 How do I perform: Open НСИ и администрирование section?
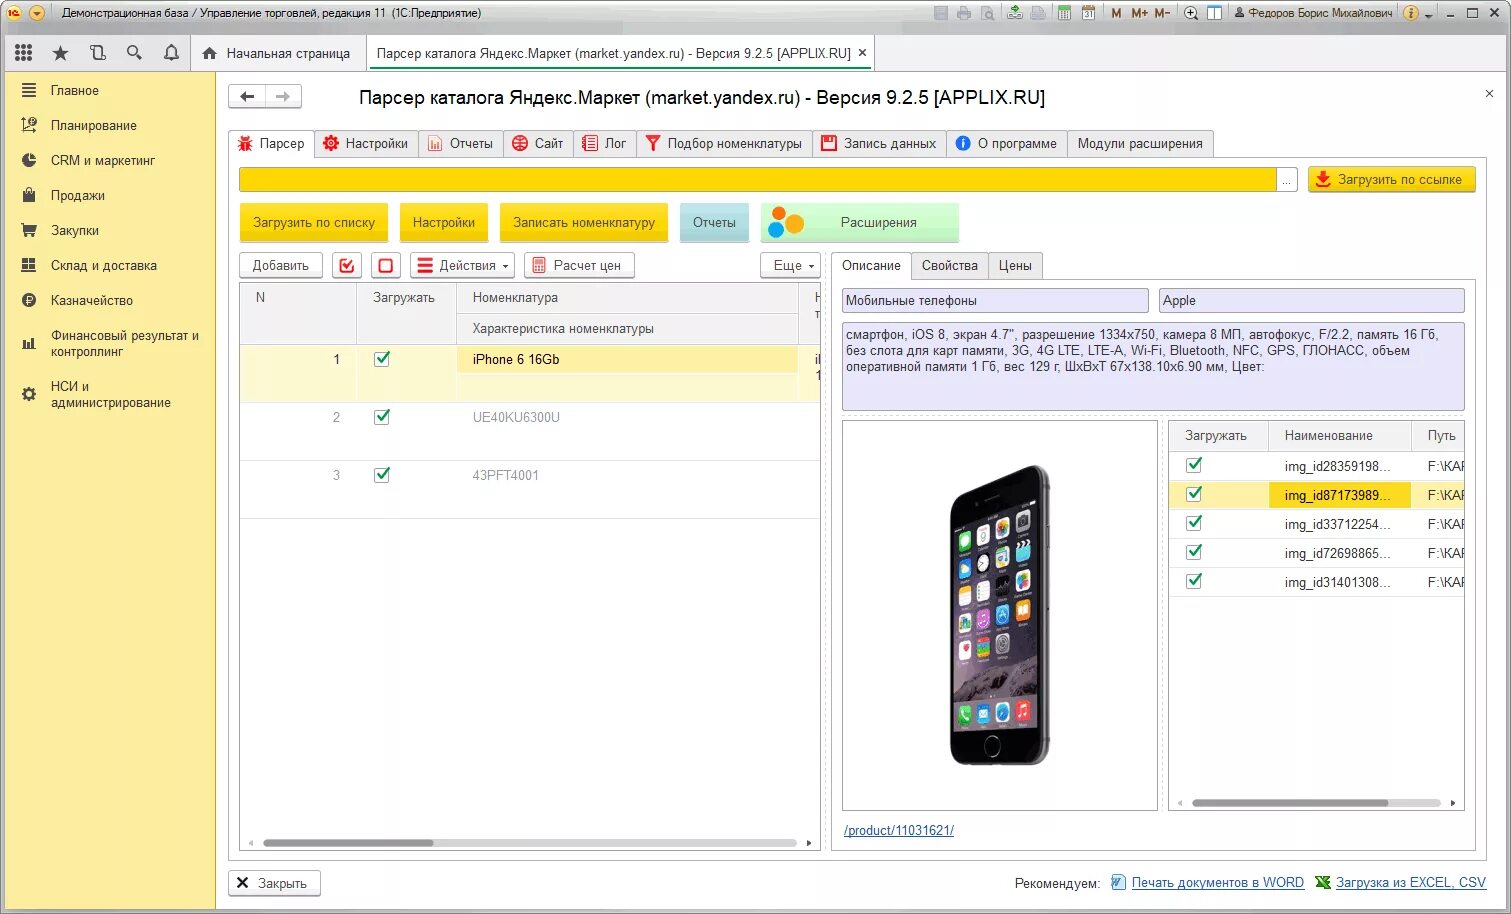(x=110, y=394)
